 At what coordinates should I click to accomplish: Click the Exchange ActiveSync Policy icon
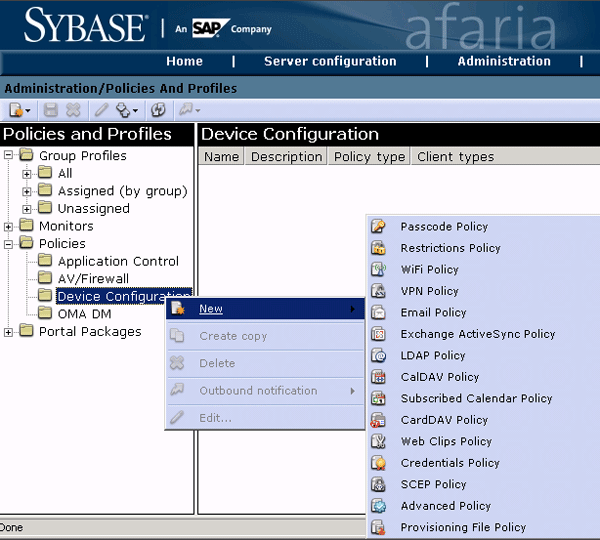pyautogui.click(x=378, y=334)
